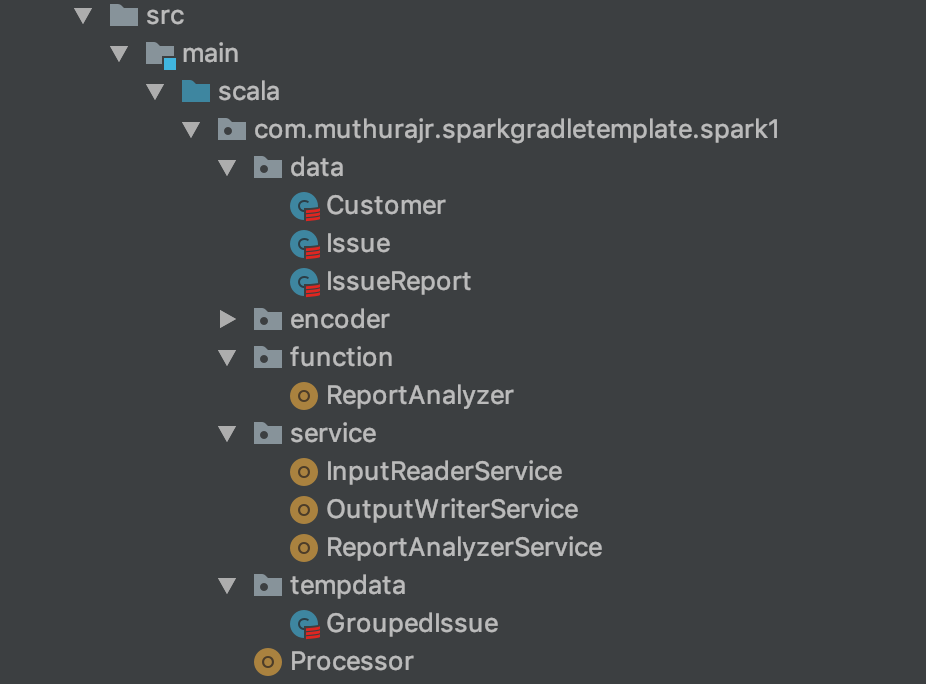926x684 pixels.
Task: Click the Scala object icon for Processor
Action: 266,661
